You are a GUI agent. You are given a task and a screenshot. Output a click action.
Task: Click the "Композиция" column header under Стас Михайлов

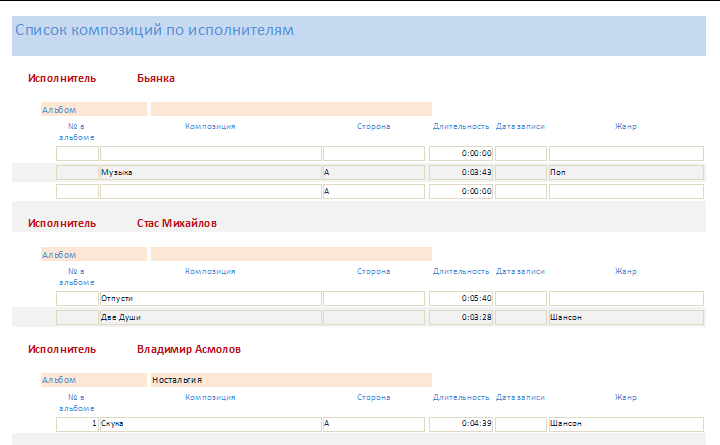click(210, 271)
